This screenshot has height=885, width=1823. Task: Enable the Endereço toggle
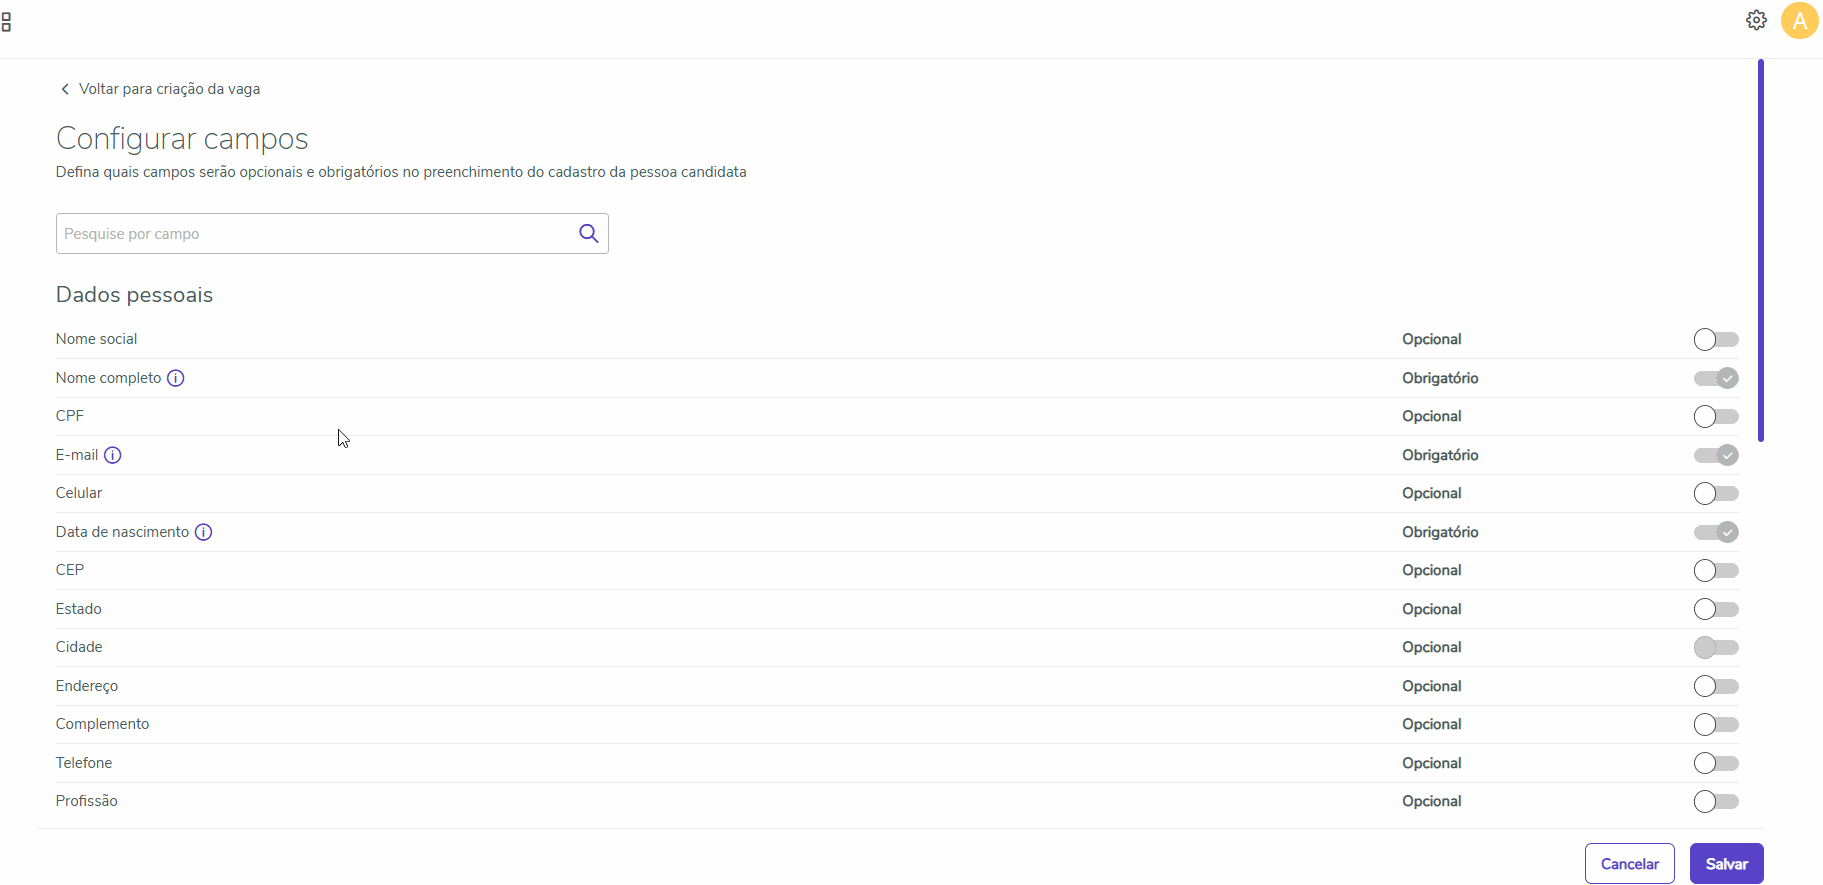[x=1716, y=686]
